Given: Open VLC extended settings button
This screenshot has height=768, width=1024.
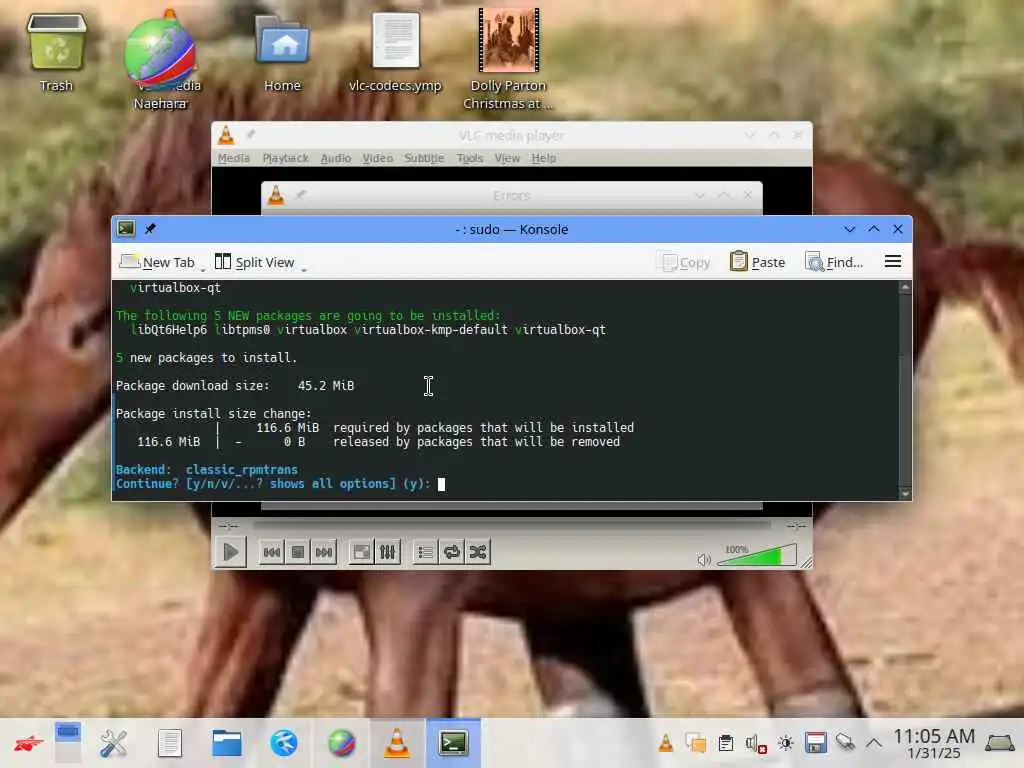Looking at the screenshot, I should click(x=387, y=552).
